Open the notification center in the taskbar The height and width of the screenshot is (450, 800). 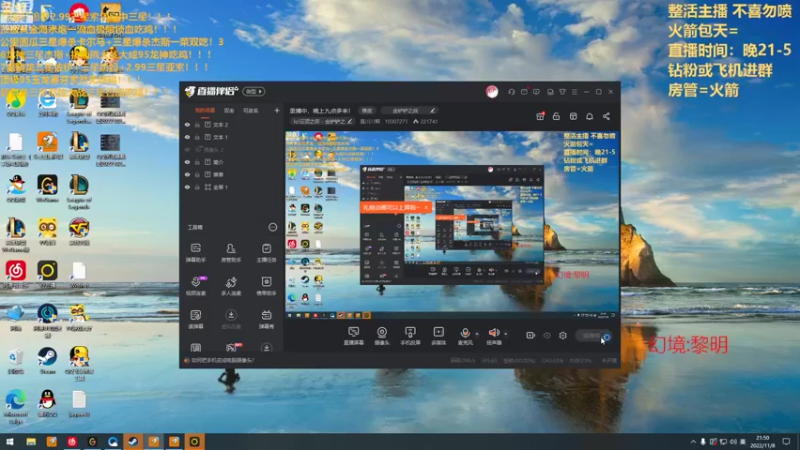(786, 442)
